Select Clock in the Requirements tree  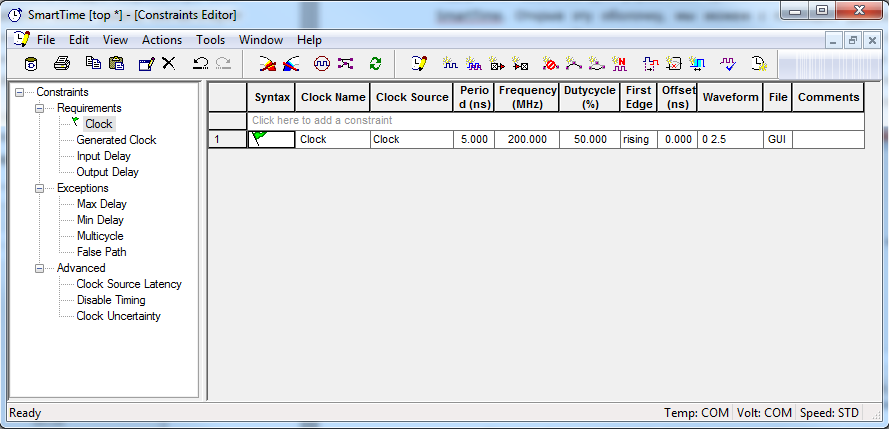[x=99, y=124]
